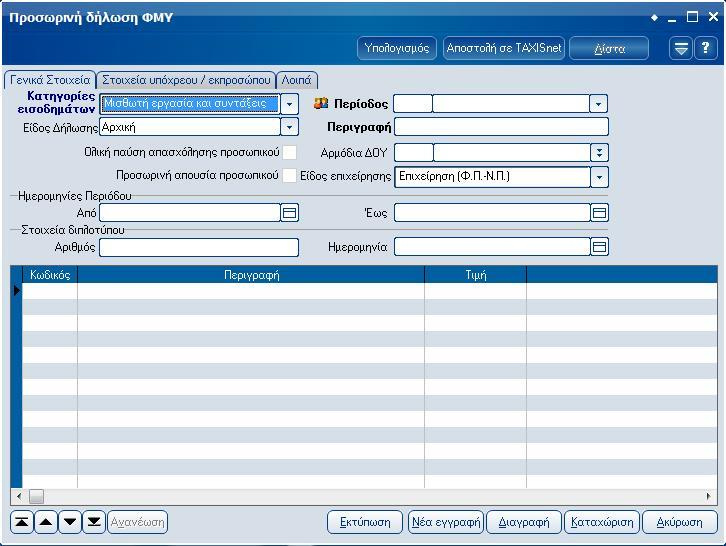Expand Κατηγορίες εισοδημάτων dropdown arrow
726x546 pixels.
[x=290, y=104]
